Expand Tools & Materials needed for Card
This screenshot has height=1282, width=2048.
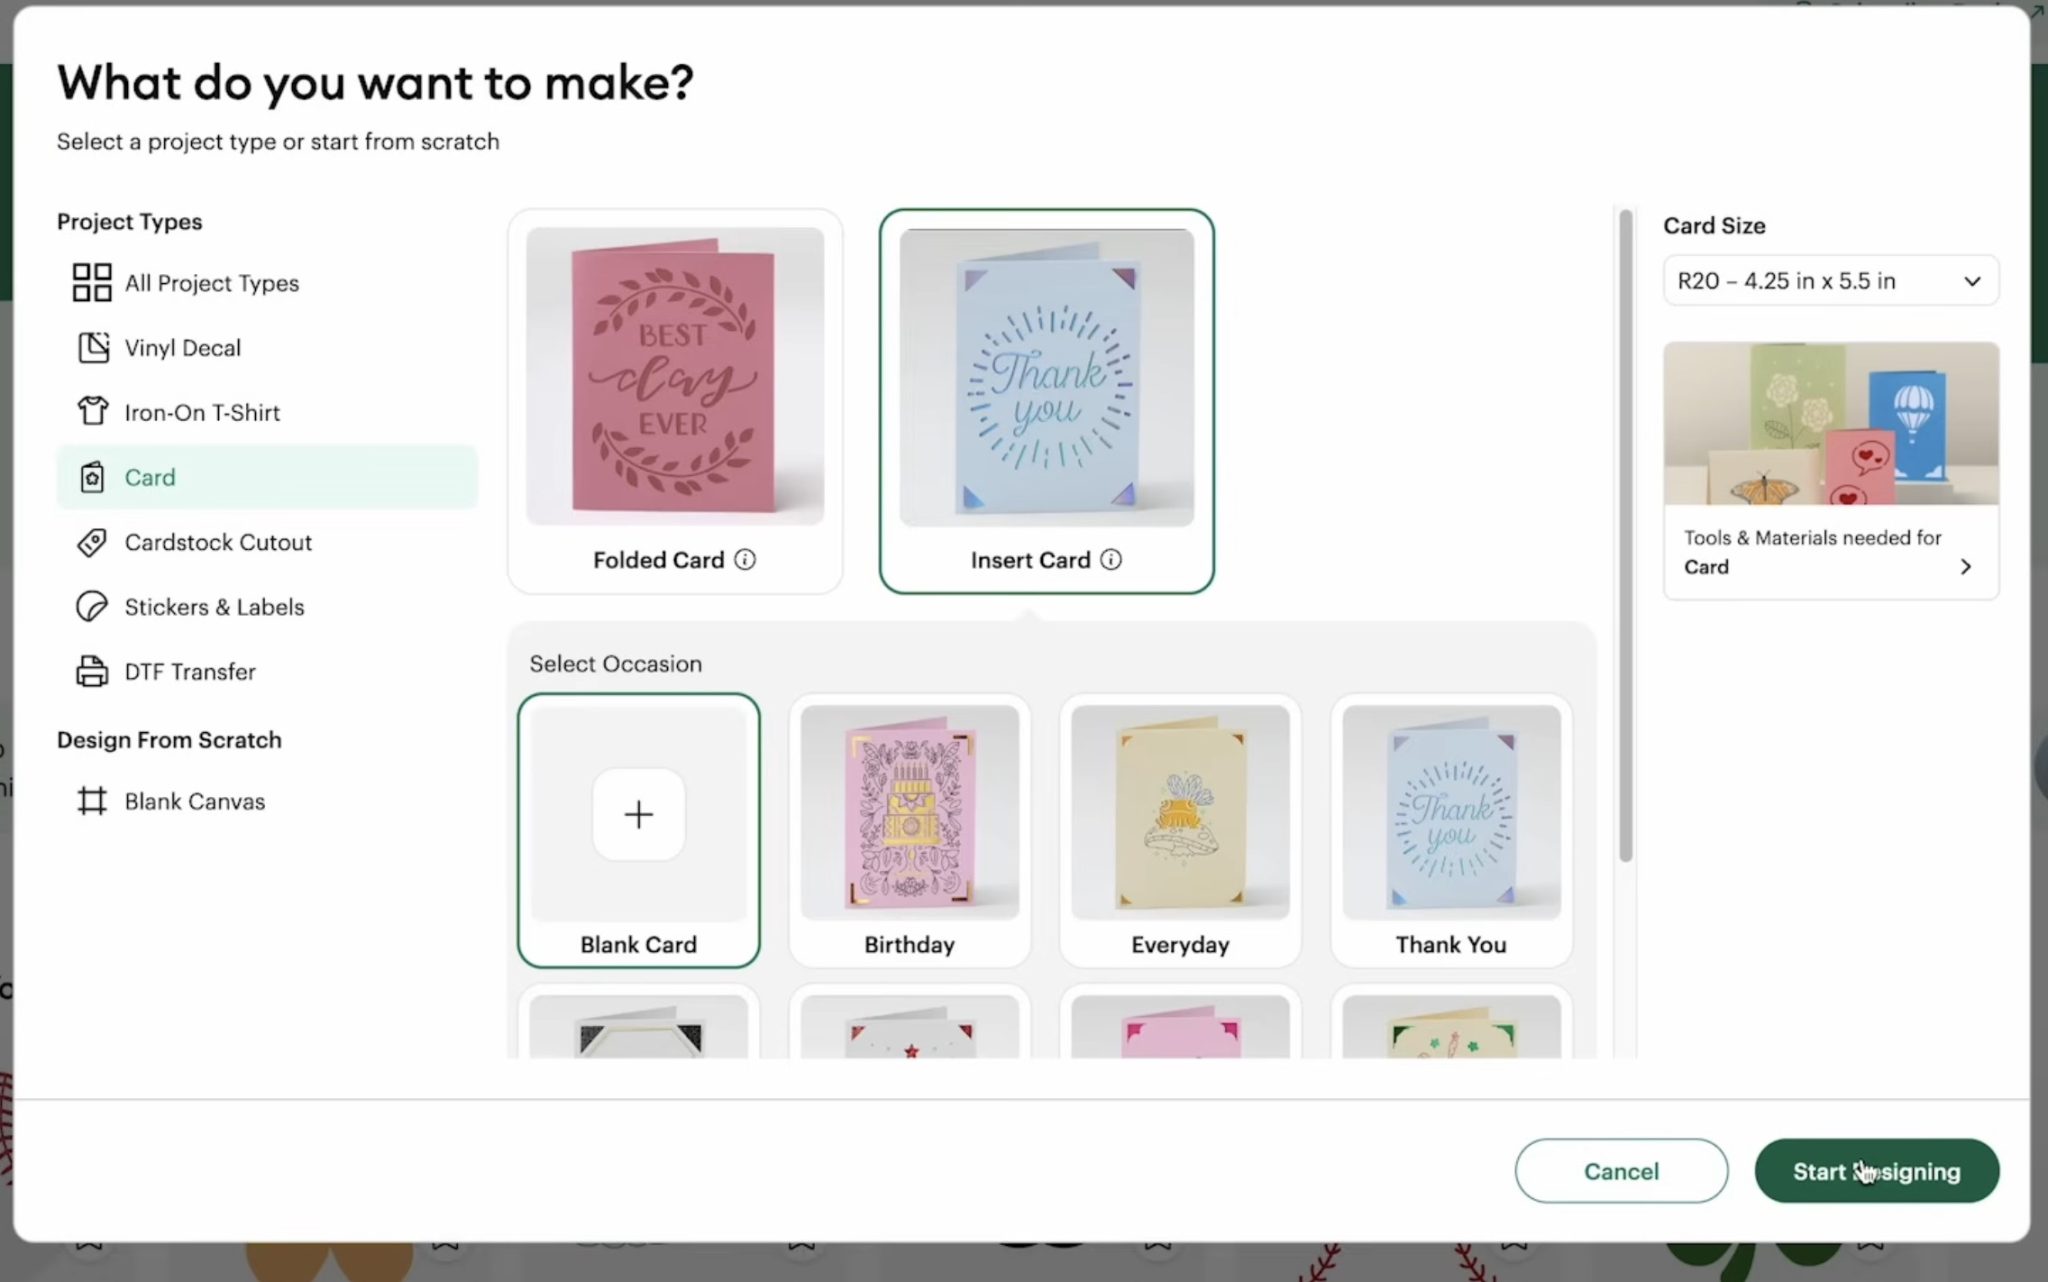[x=1829, y=552]
